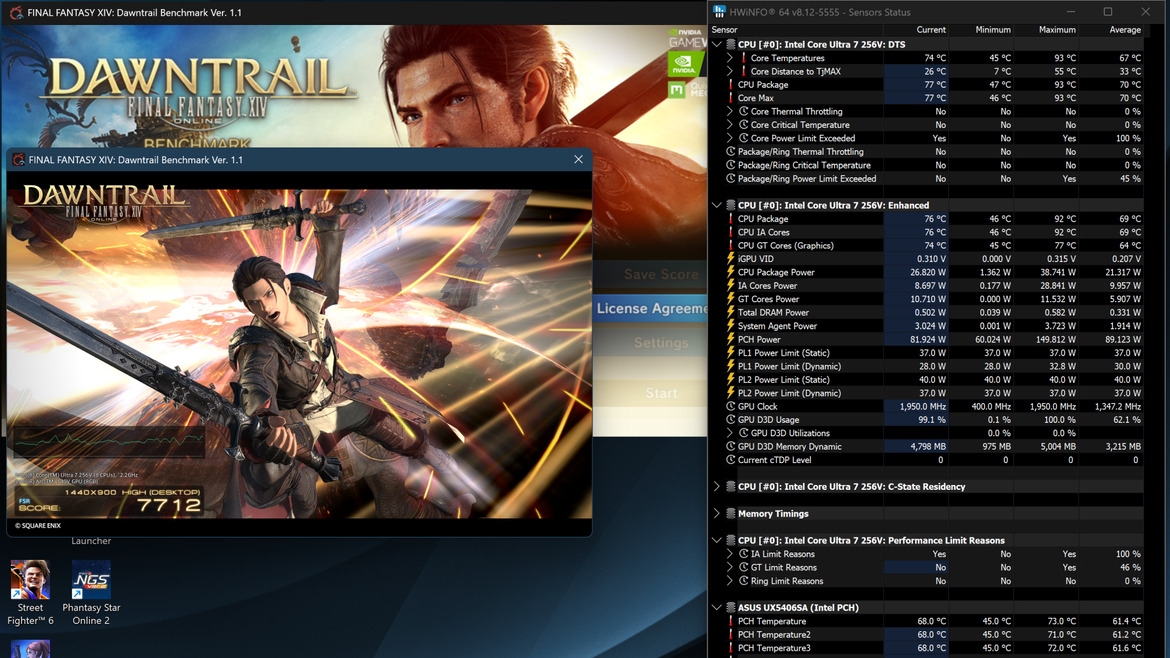Click the Maximum column header
Screen dimensions: 1170x658
click(x=1057, y=30)
